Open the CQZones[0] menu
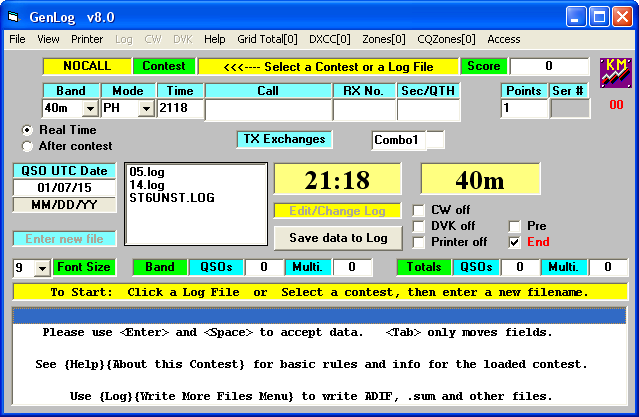Viewport: 639px width, 417px height. coord(446,39)
